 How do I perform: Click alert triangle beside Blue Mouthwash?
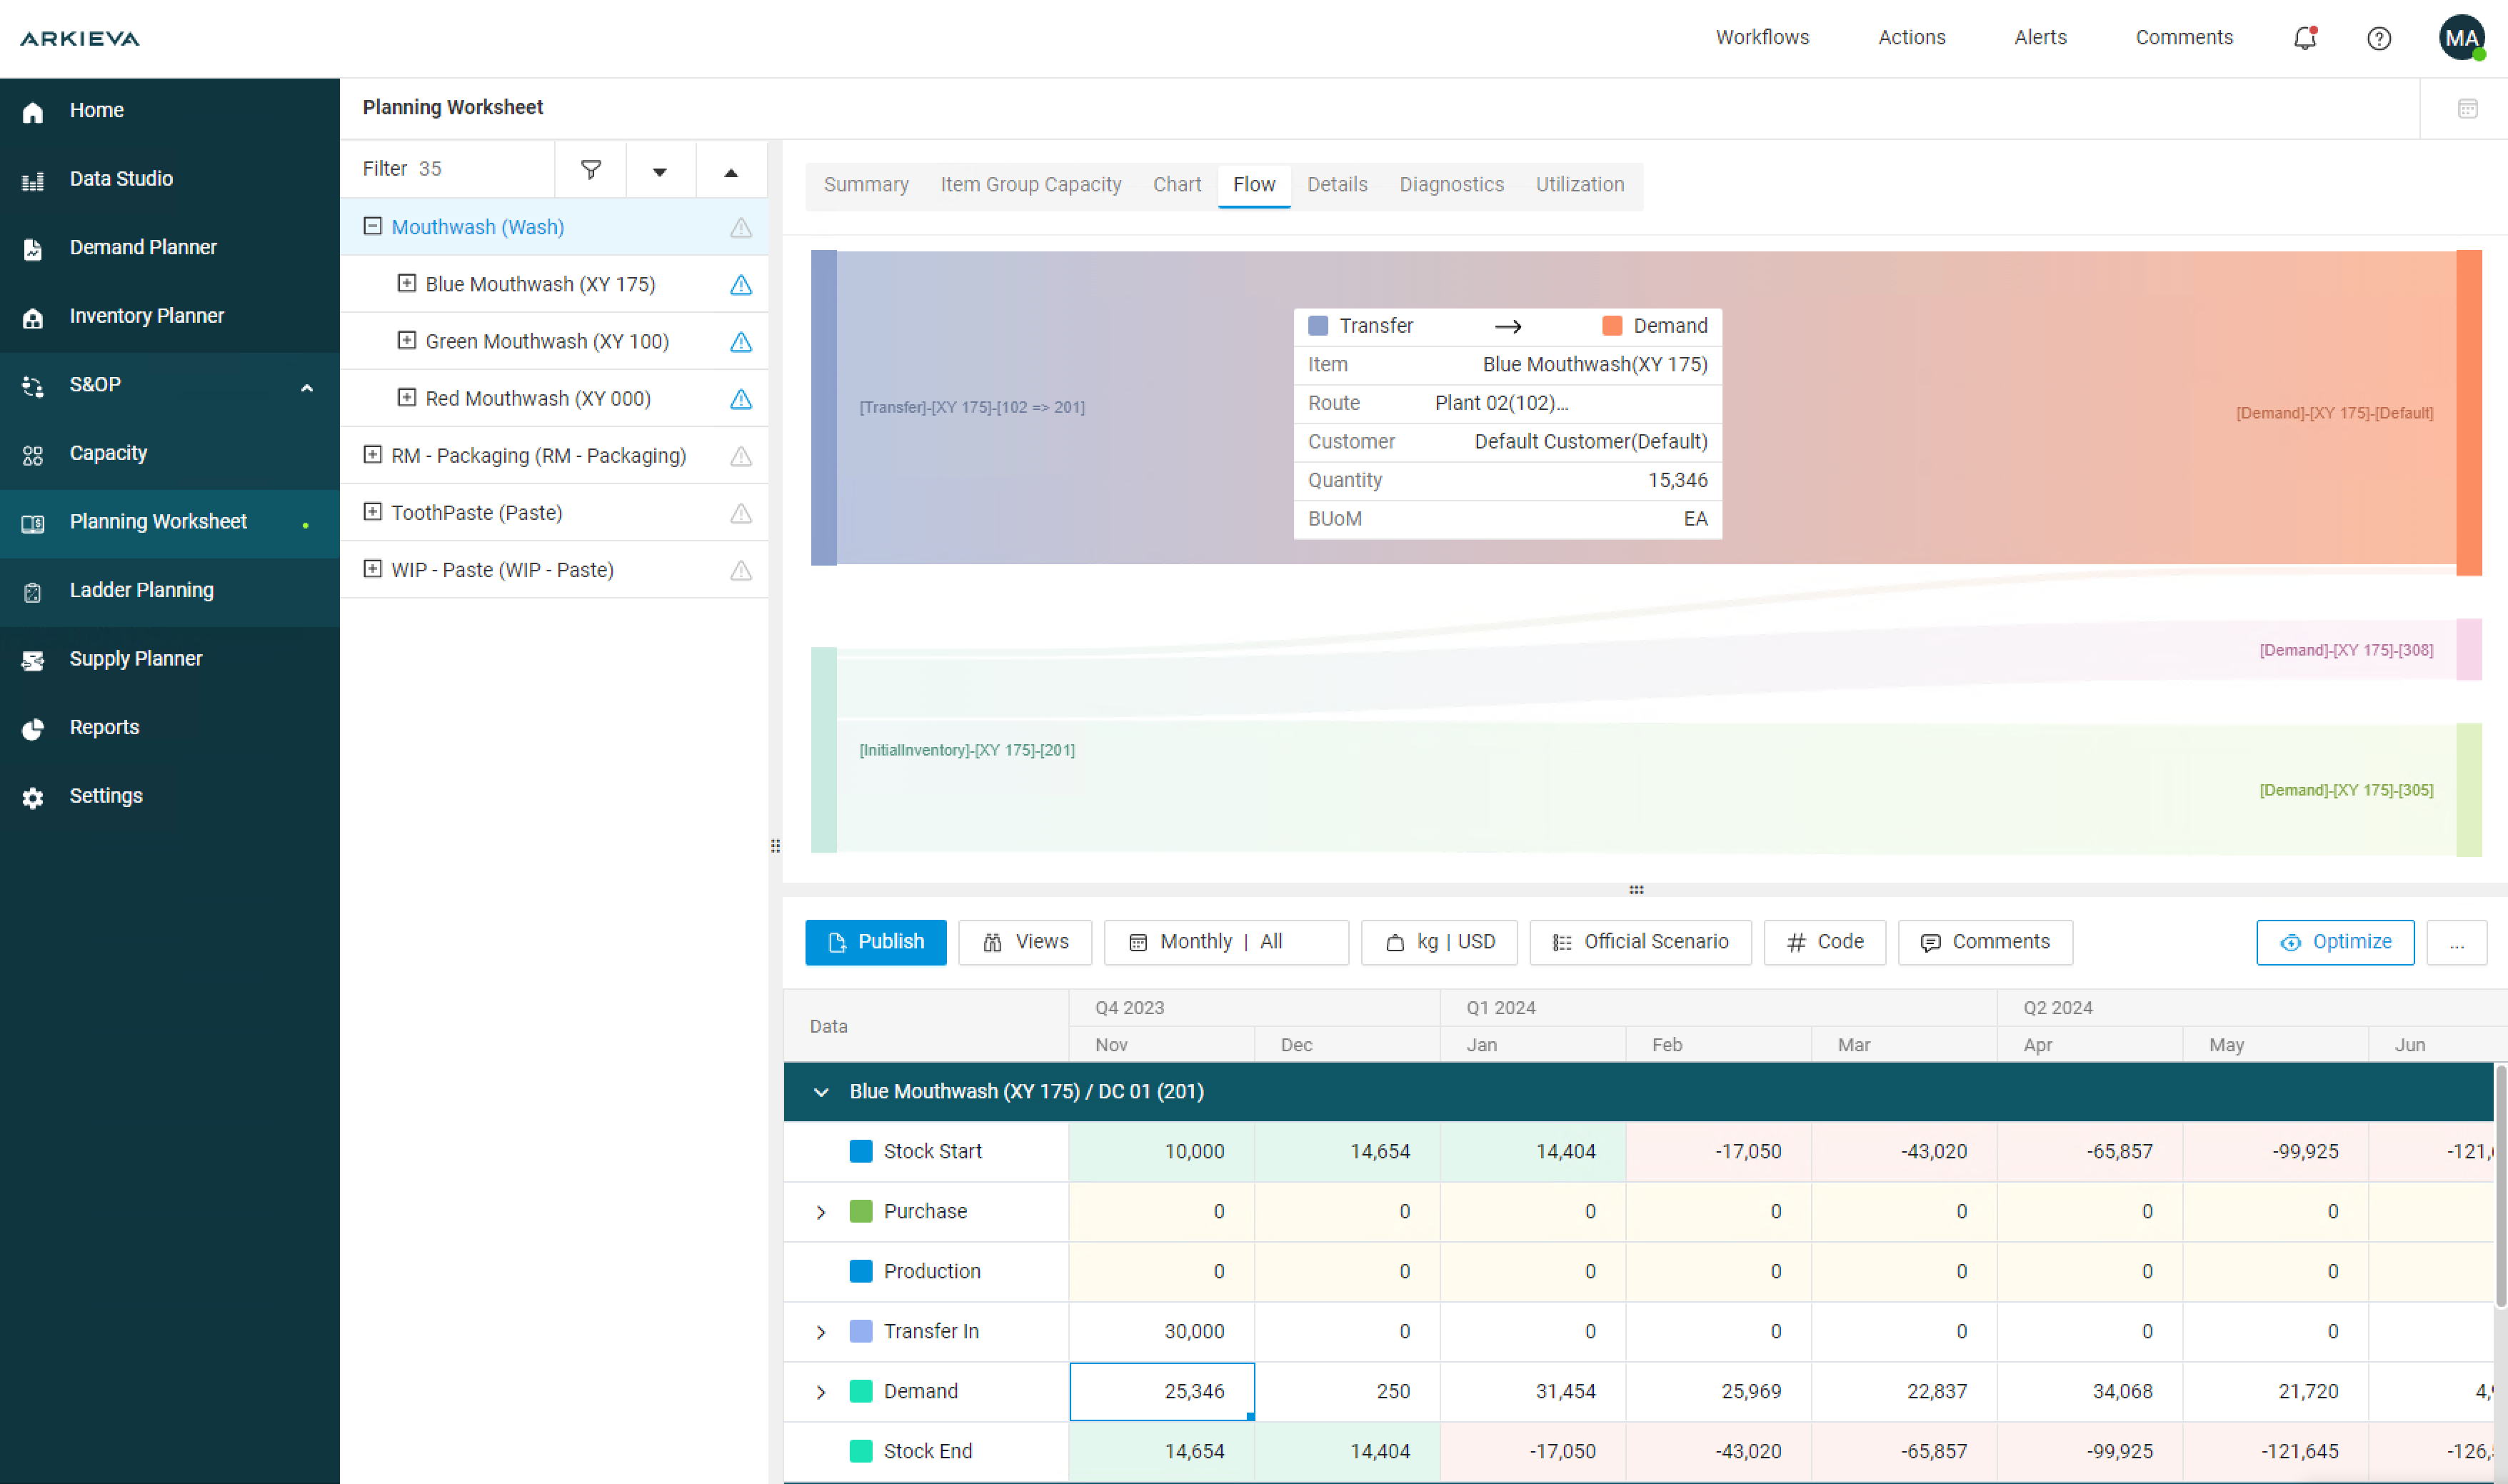click(740, 285)
